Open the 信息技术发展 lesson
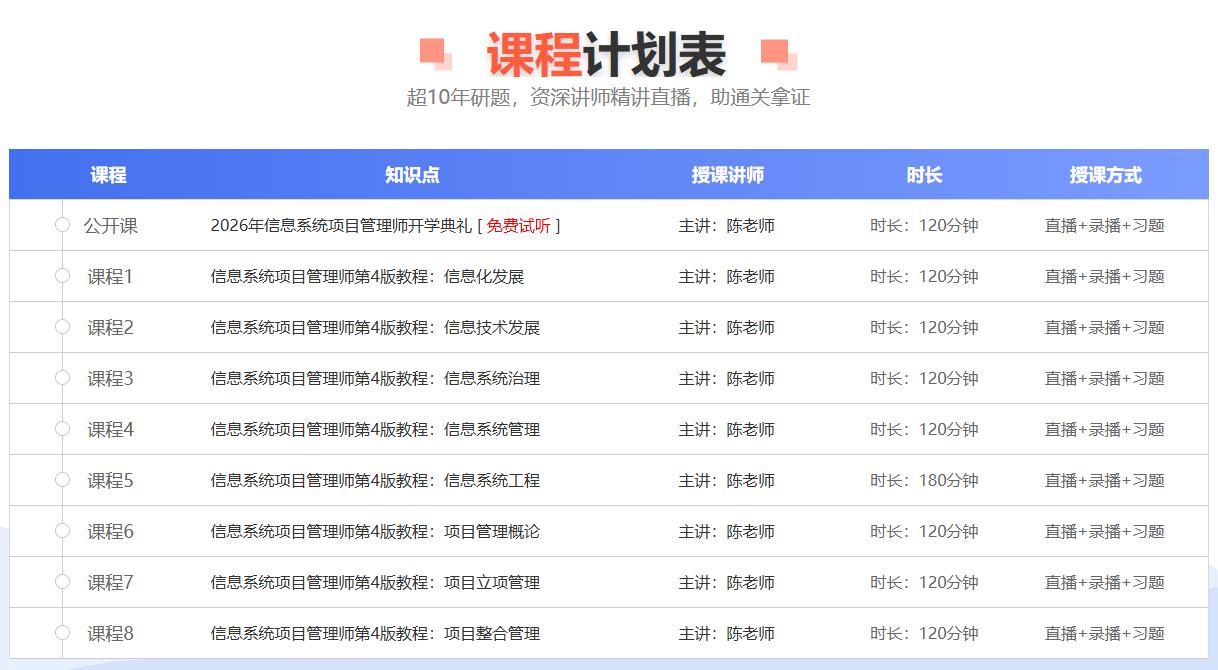 (x=375, y=328)
